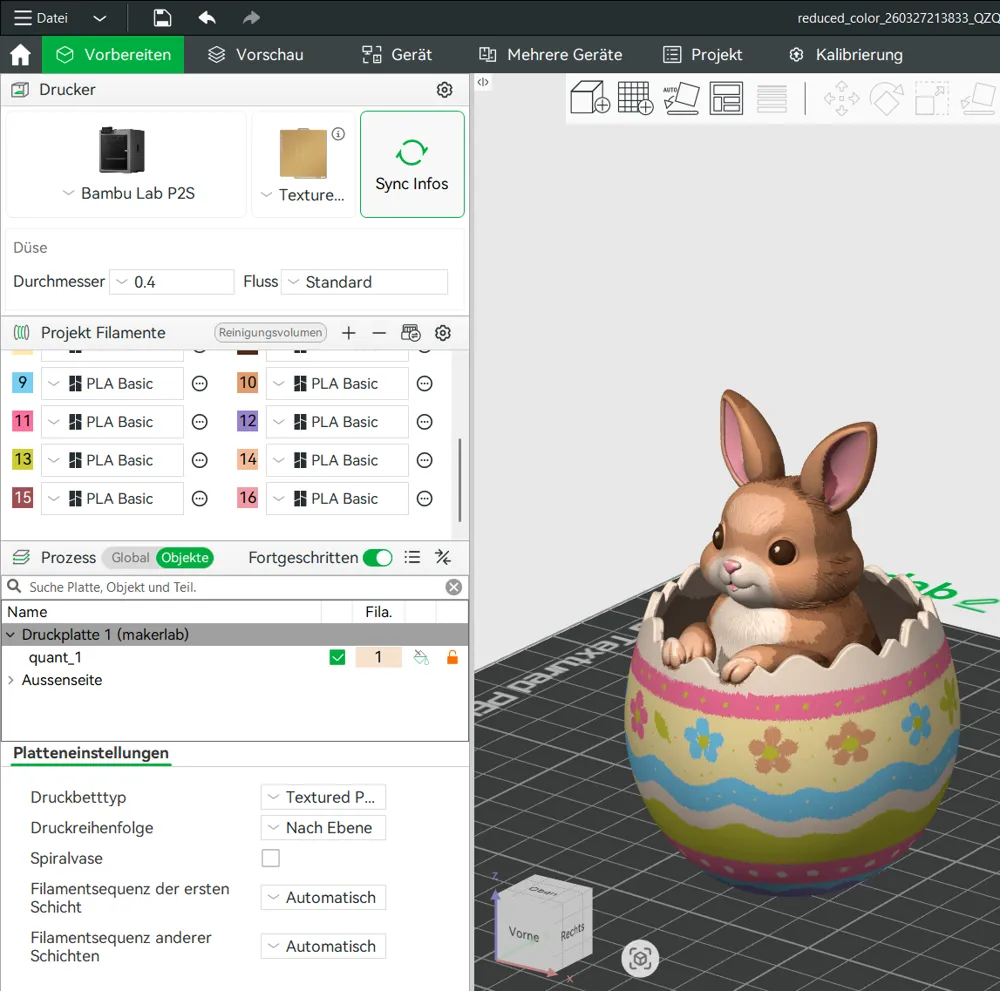Open the Druckbetttyp Textured P... dropdown
1000x991 pixels.
pyautogui.click(x=323, y=797)
